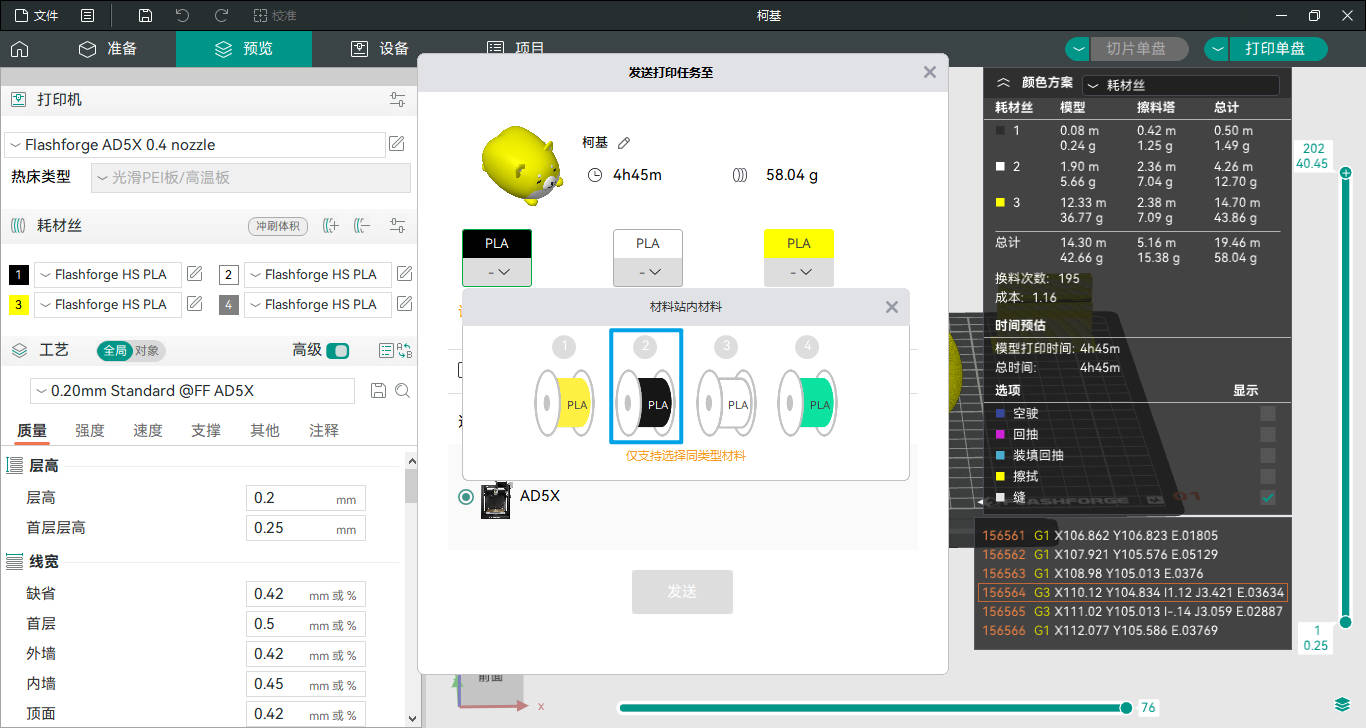Open the yellow PLA slot mapping dropdown
This screenshot has height=728, width=1366.
pos(799,271)
